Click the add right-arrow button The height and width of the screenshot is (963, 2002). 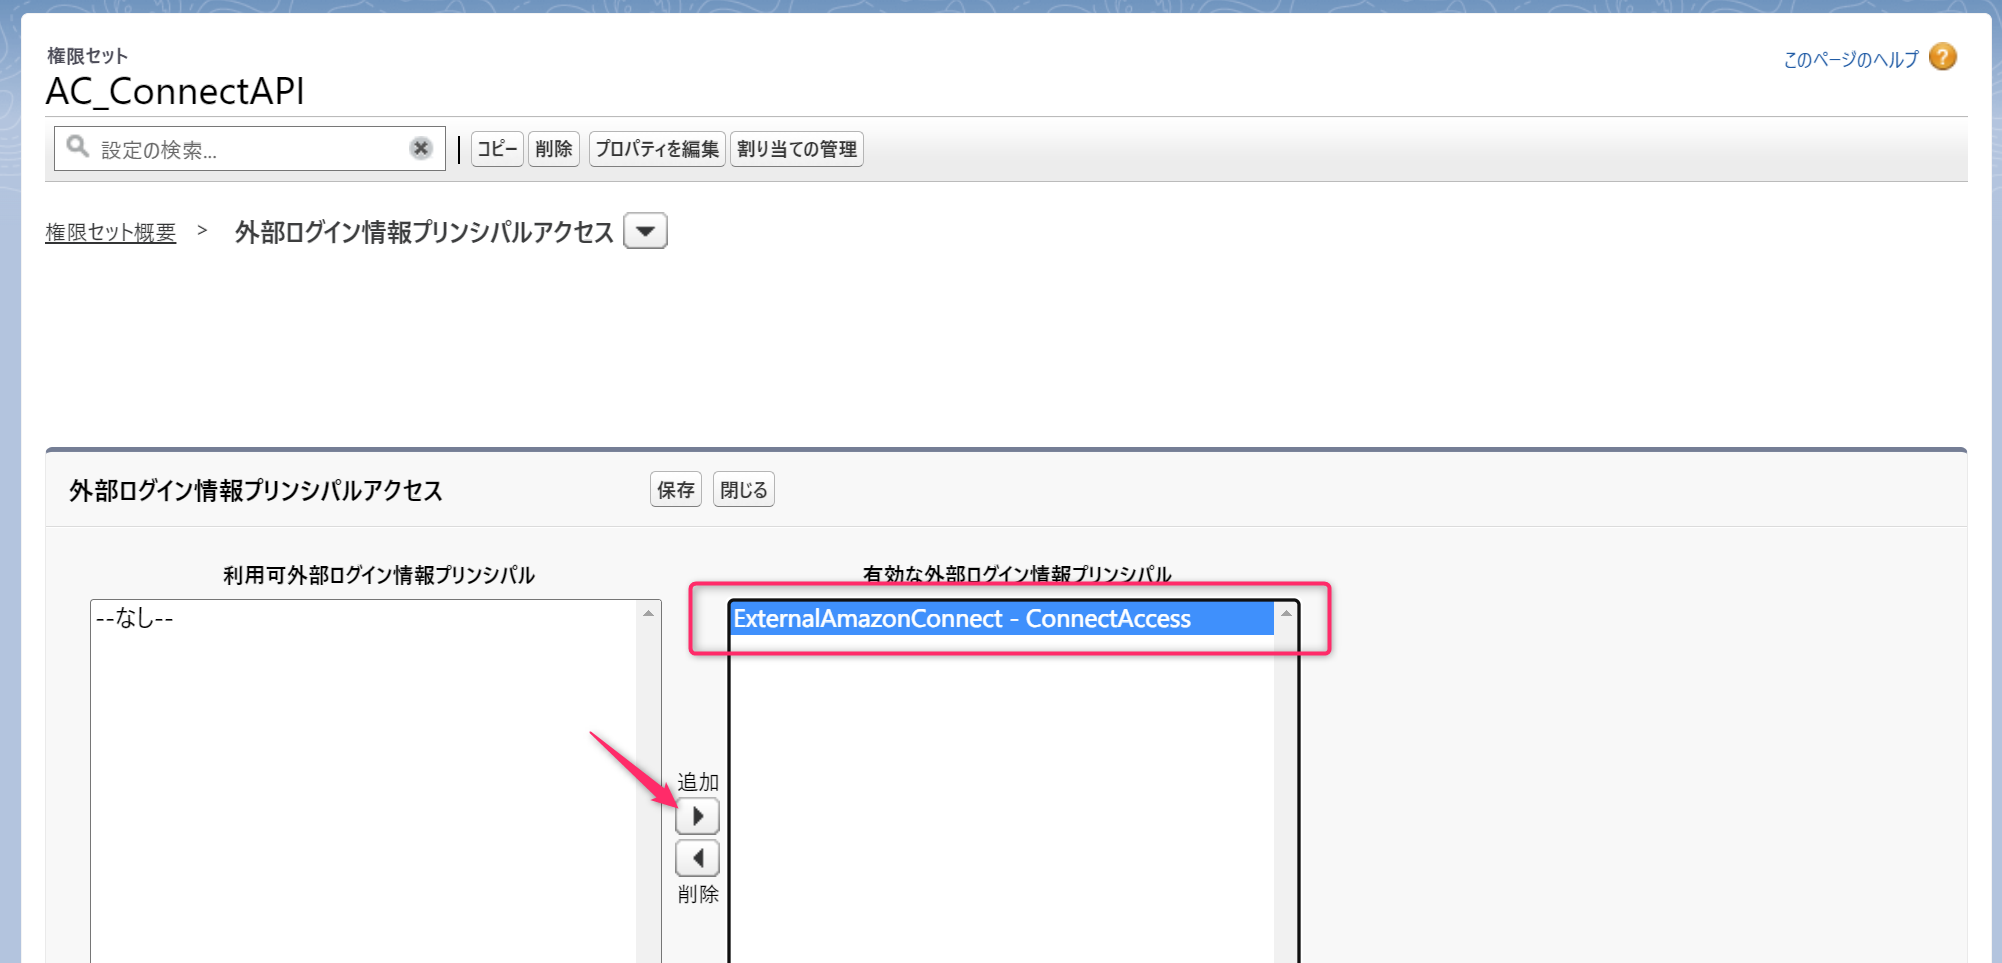coord(698,816)
